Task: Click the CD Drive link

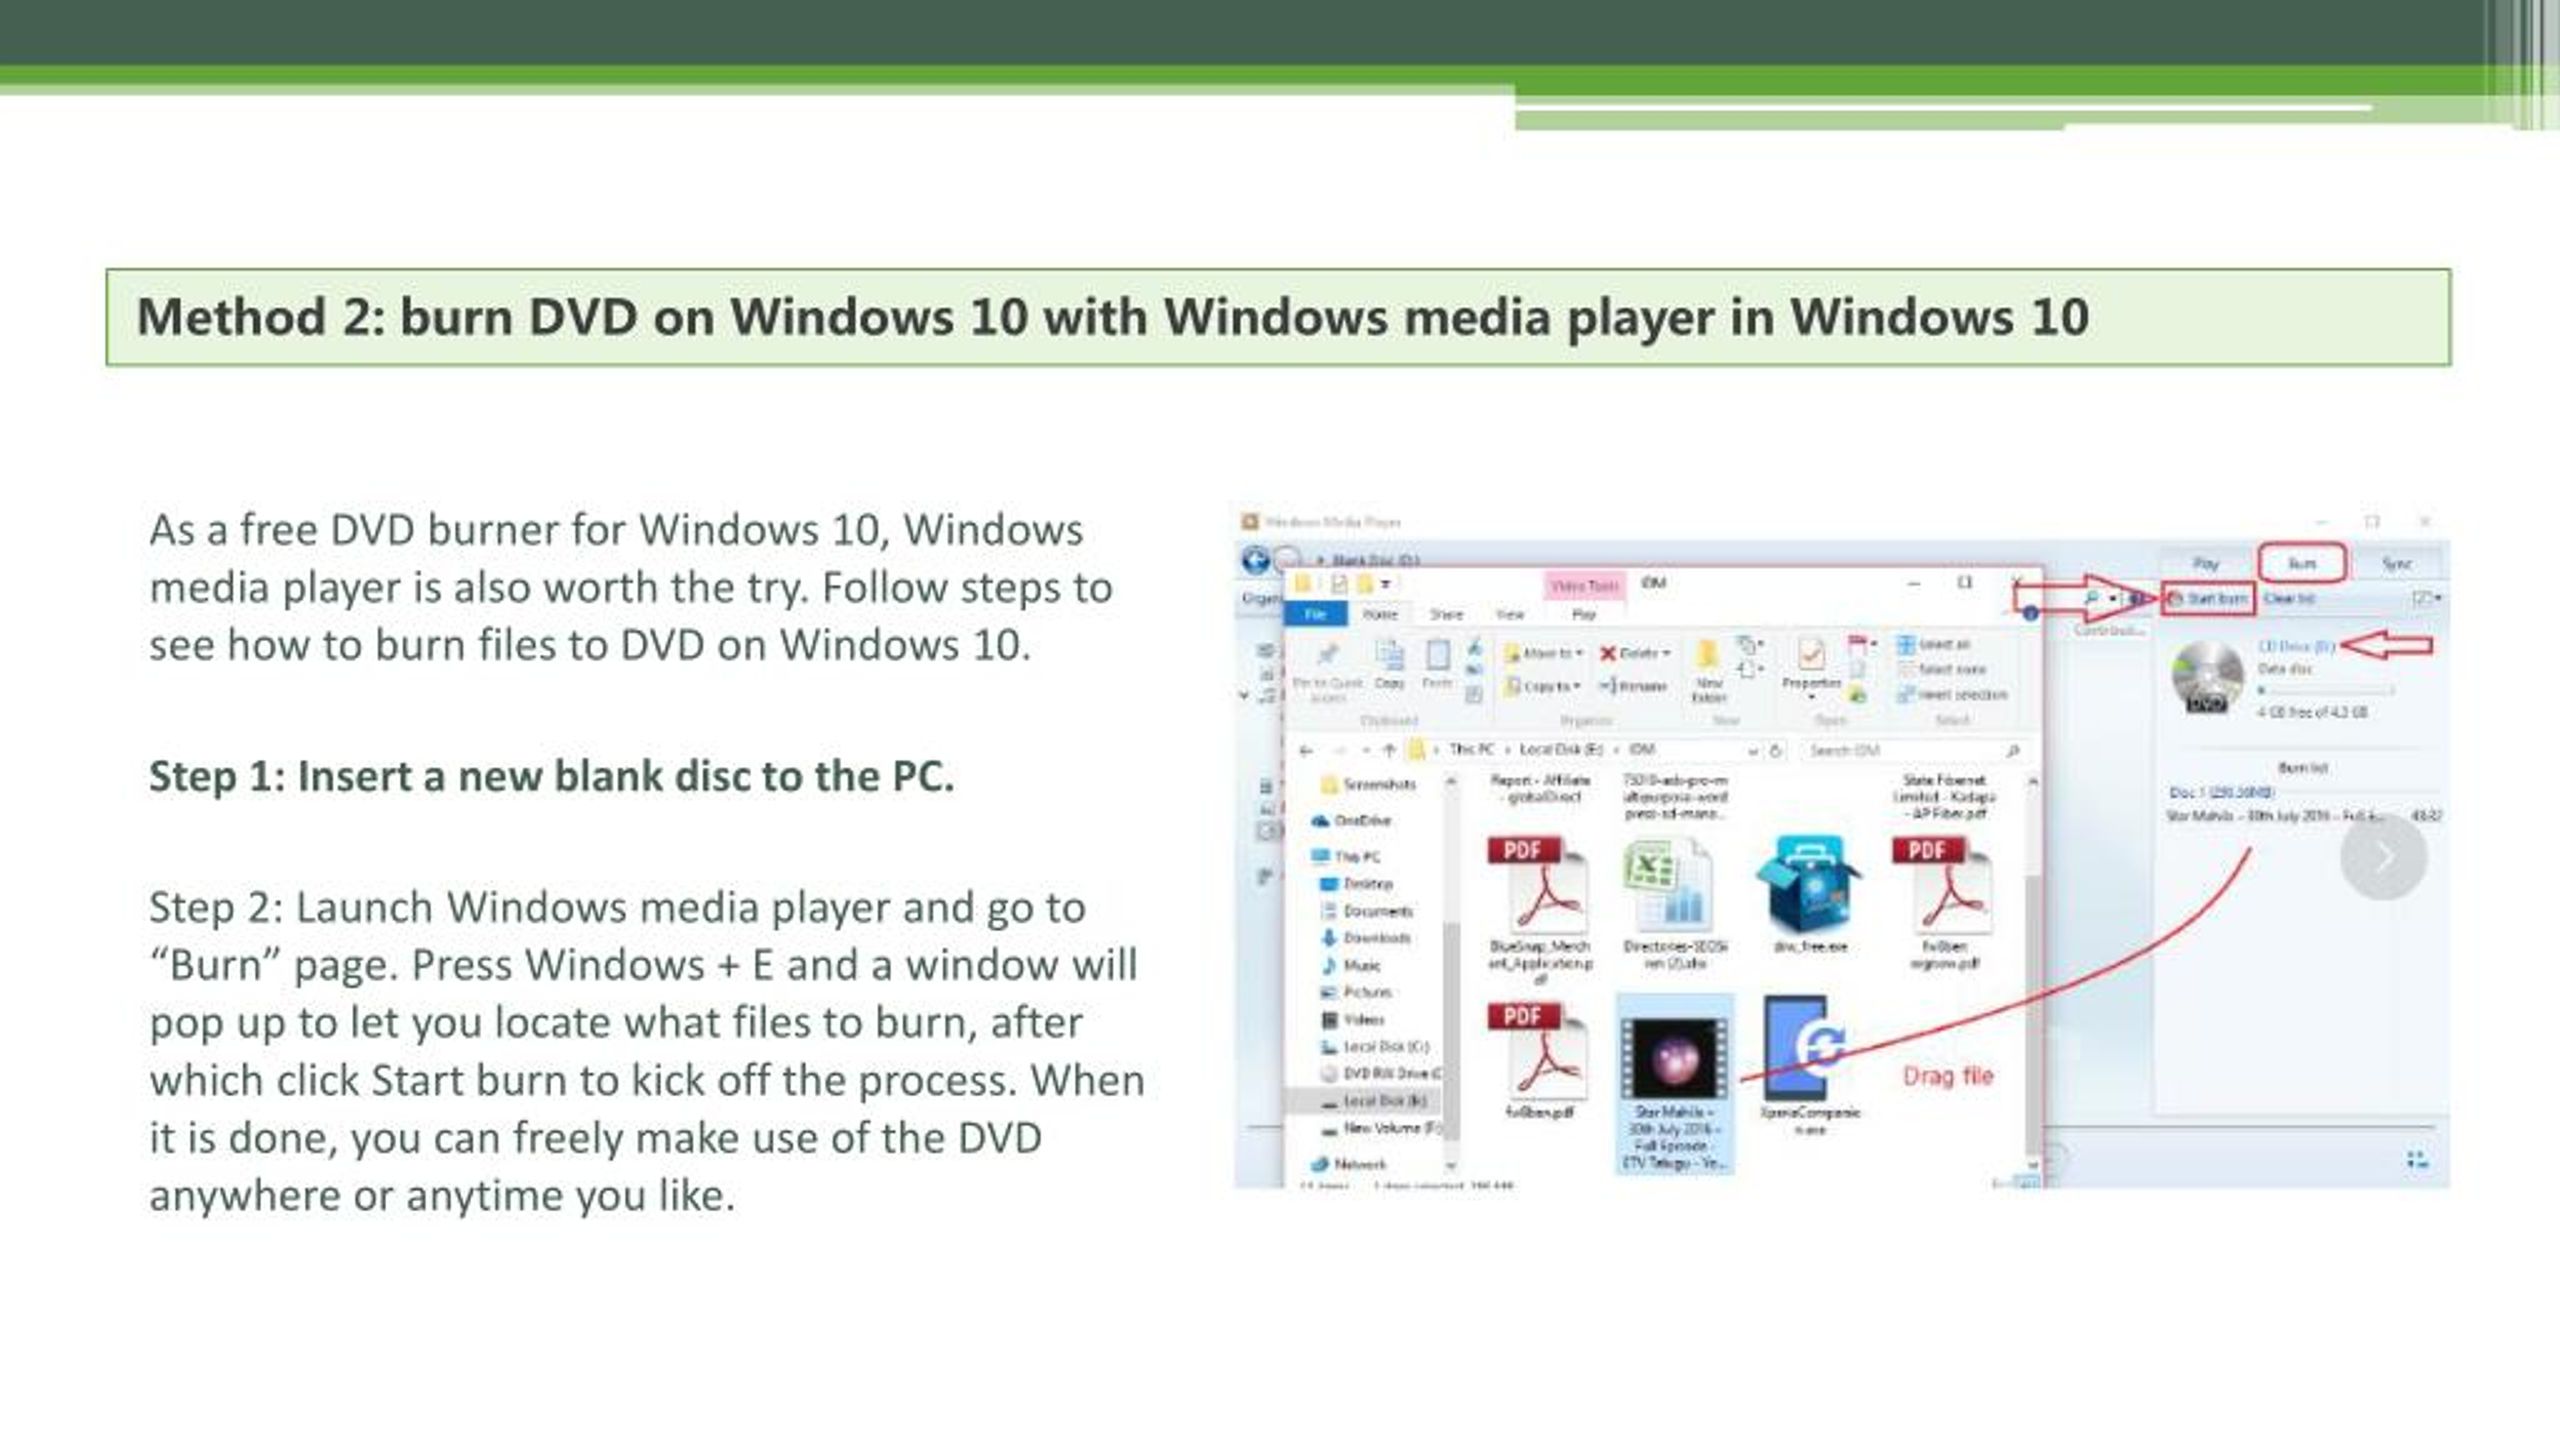Action: click(2295, 647)
